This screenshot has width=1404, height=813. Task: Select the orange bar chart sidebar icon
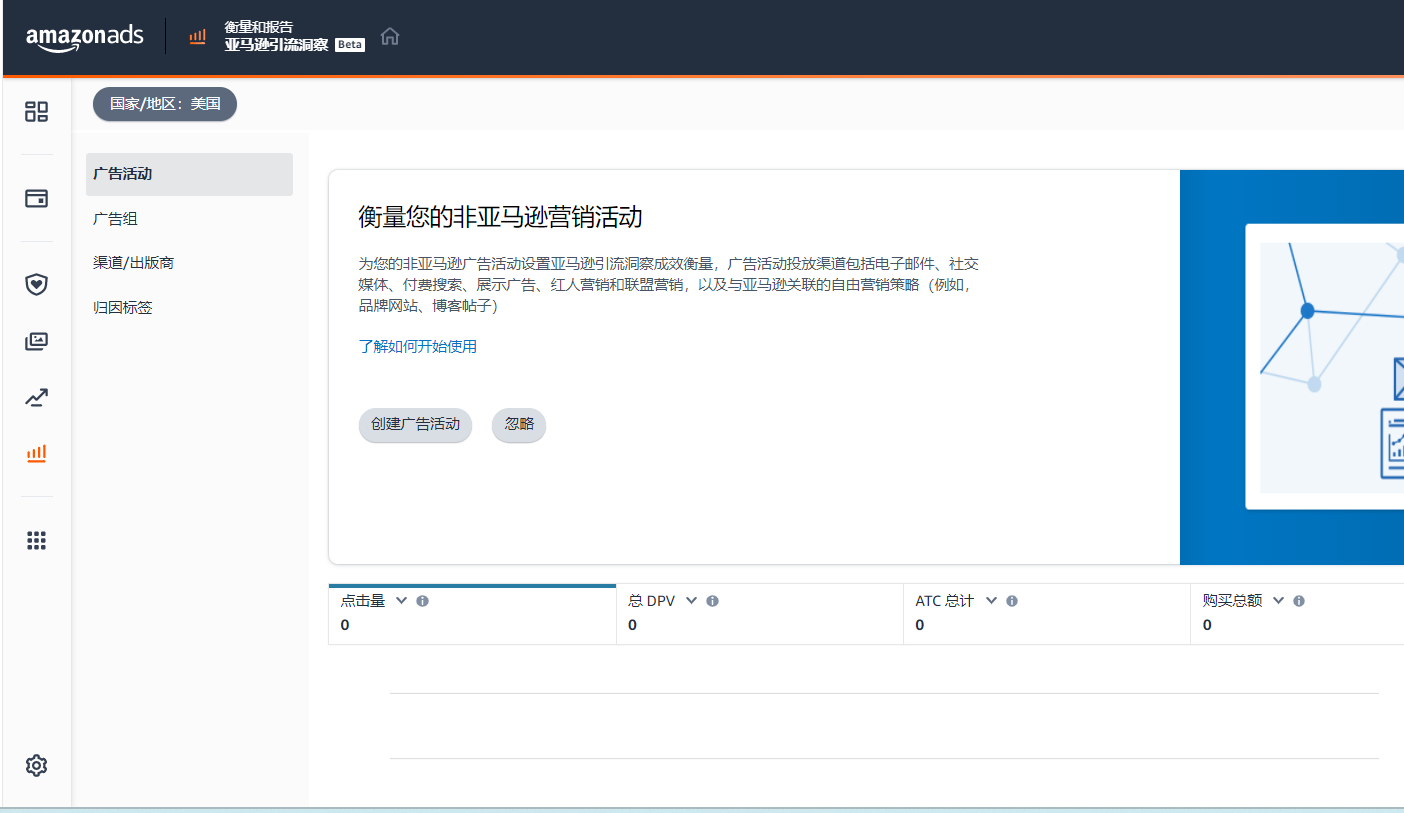pyautogui.click(x=37, y=454)
